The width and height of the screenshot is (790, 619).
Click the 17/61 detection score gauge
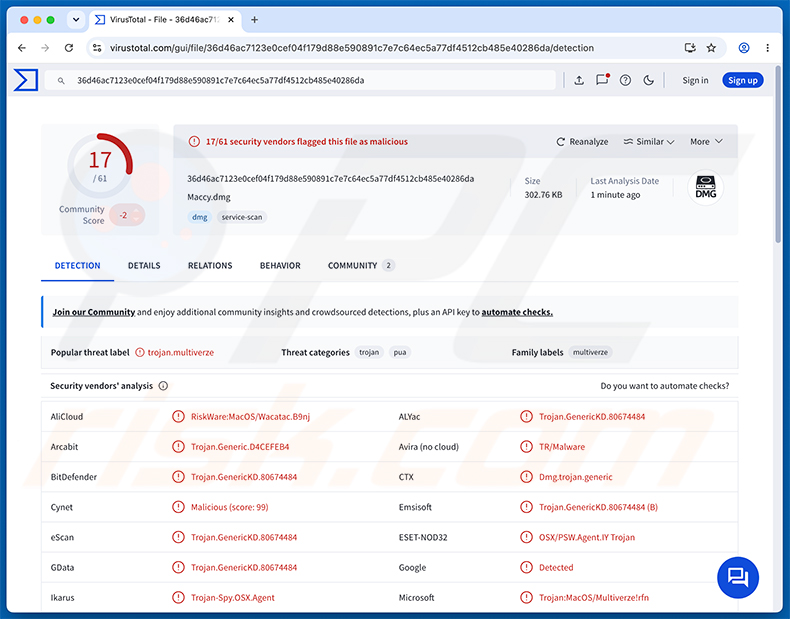click(x=100, y=165)
